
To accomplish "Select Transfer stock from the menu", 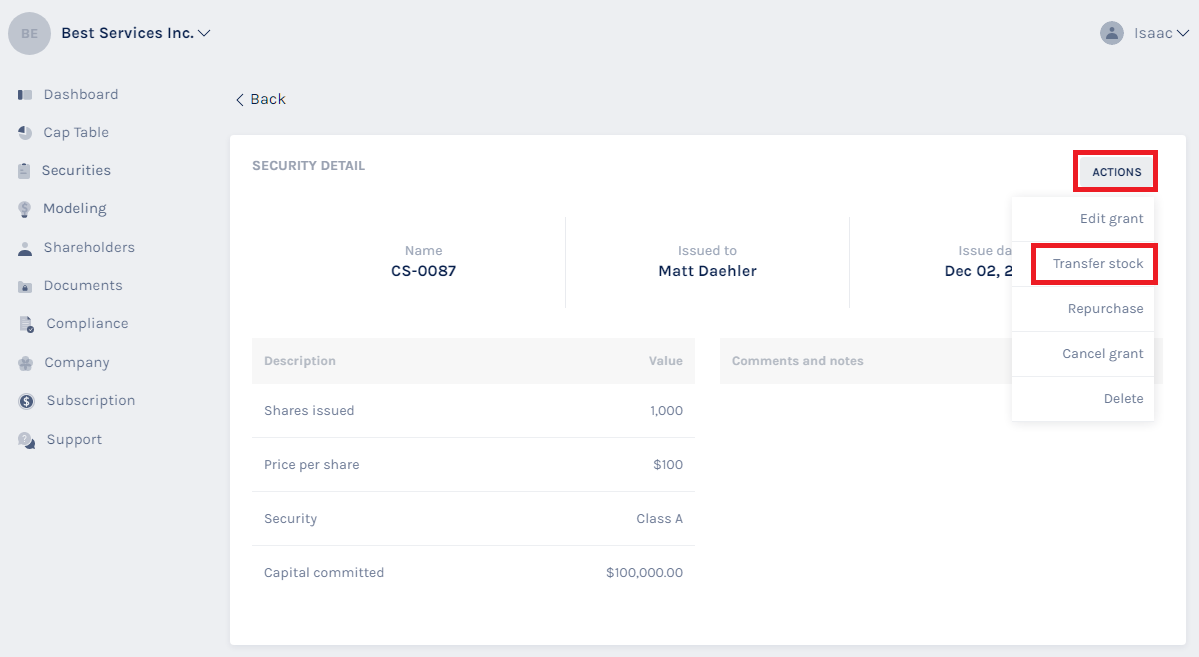I will click(1097, 264).
